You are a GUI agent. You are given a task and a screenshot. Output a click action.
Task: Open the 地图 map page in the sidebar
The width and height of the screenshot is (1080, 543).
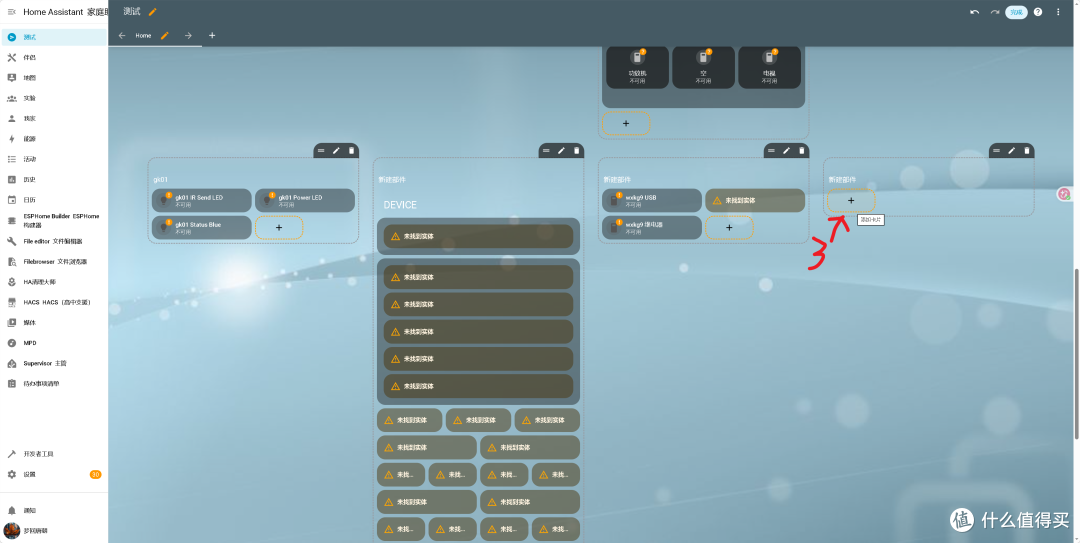[x=54, y=78]
